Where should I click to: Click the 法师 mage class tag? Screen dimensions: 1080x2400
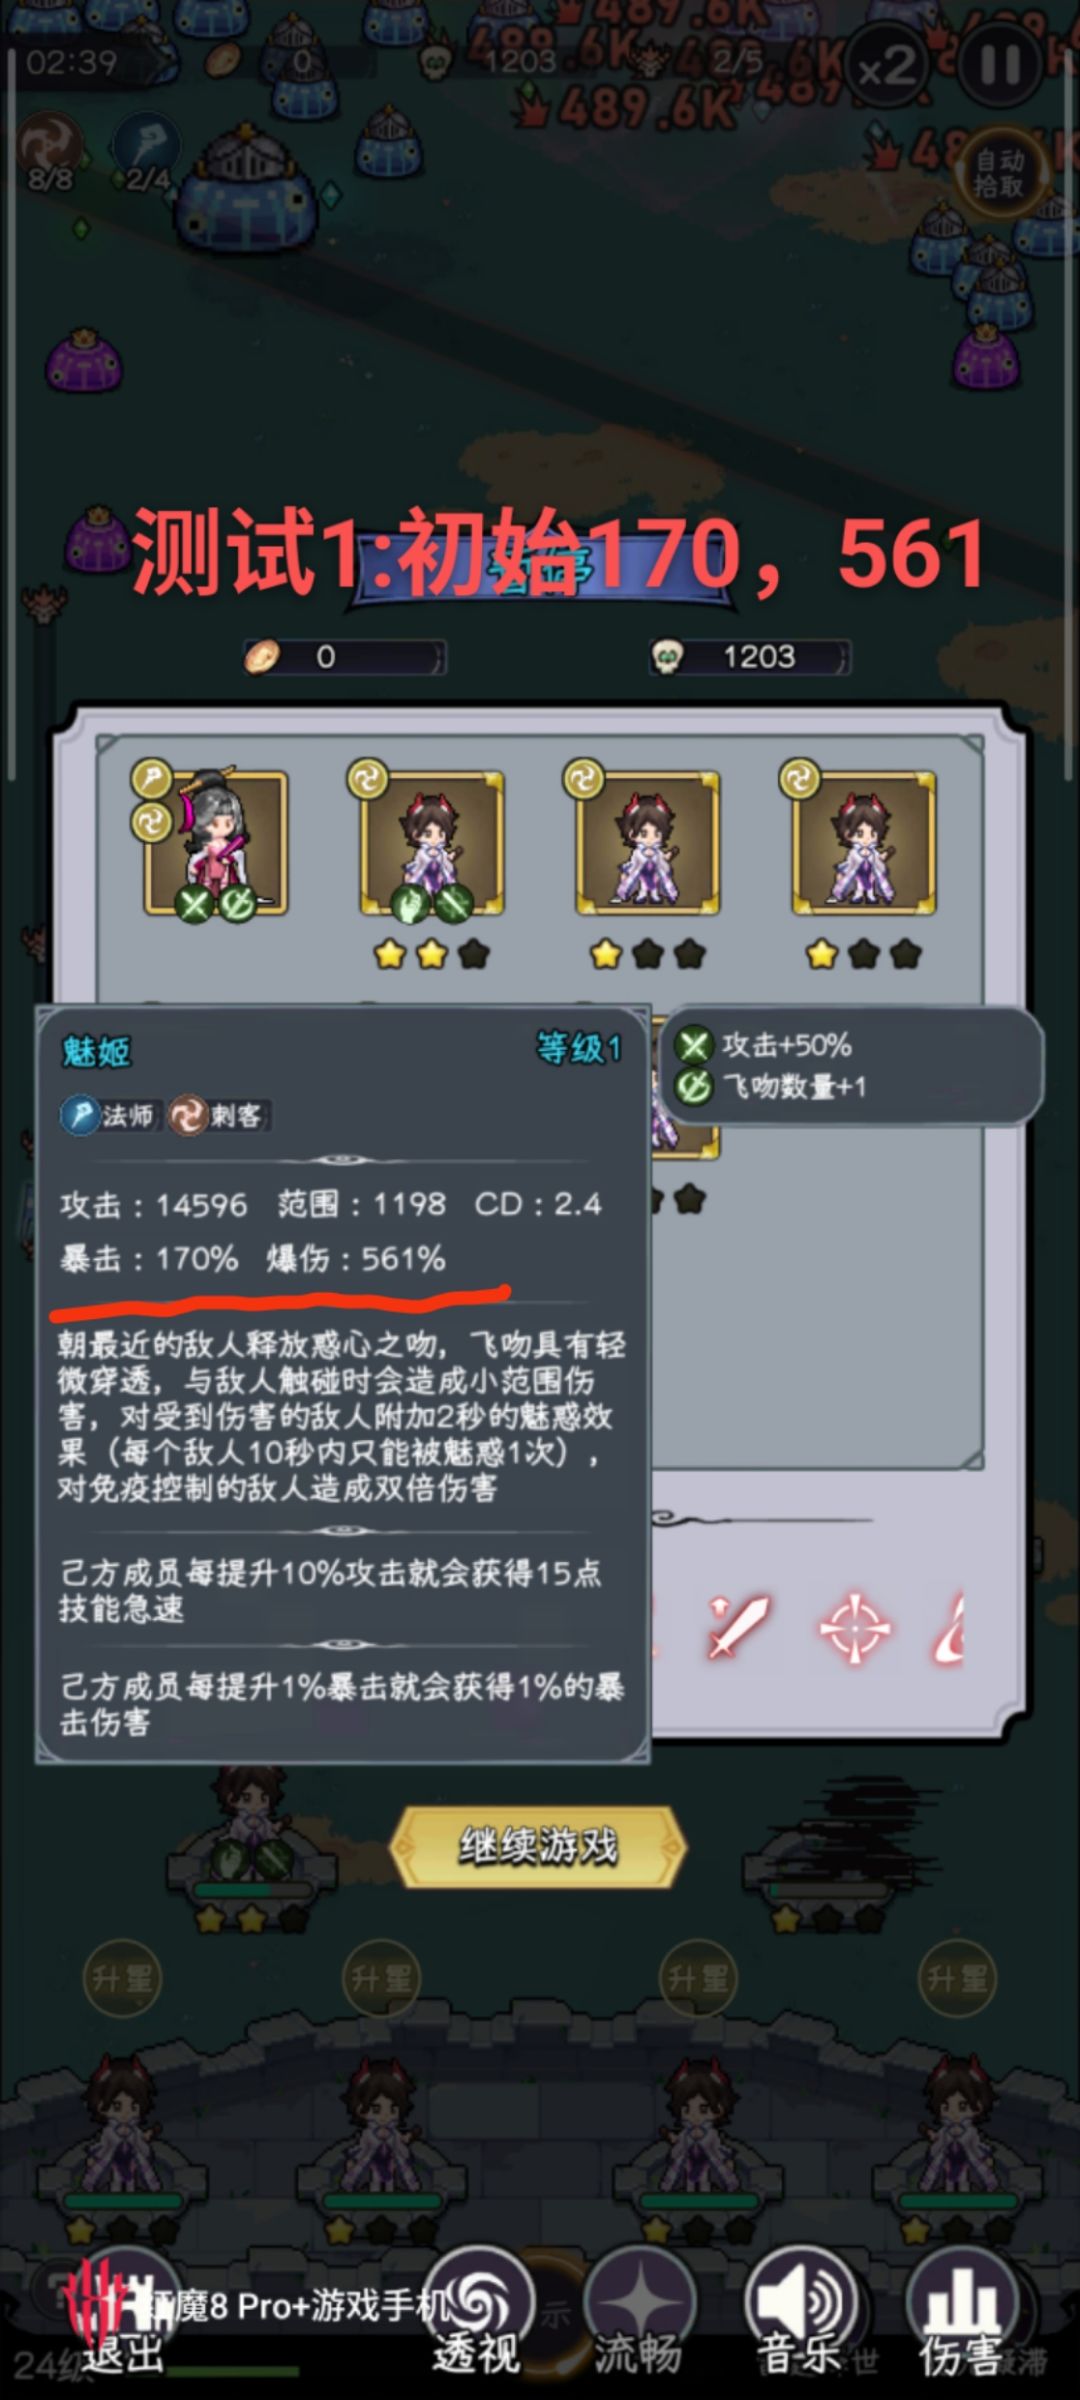tap(108, 1115)
